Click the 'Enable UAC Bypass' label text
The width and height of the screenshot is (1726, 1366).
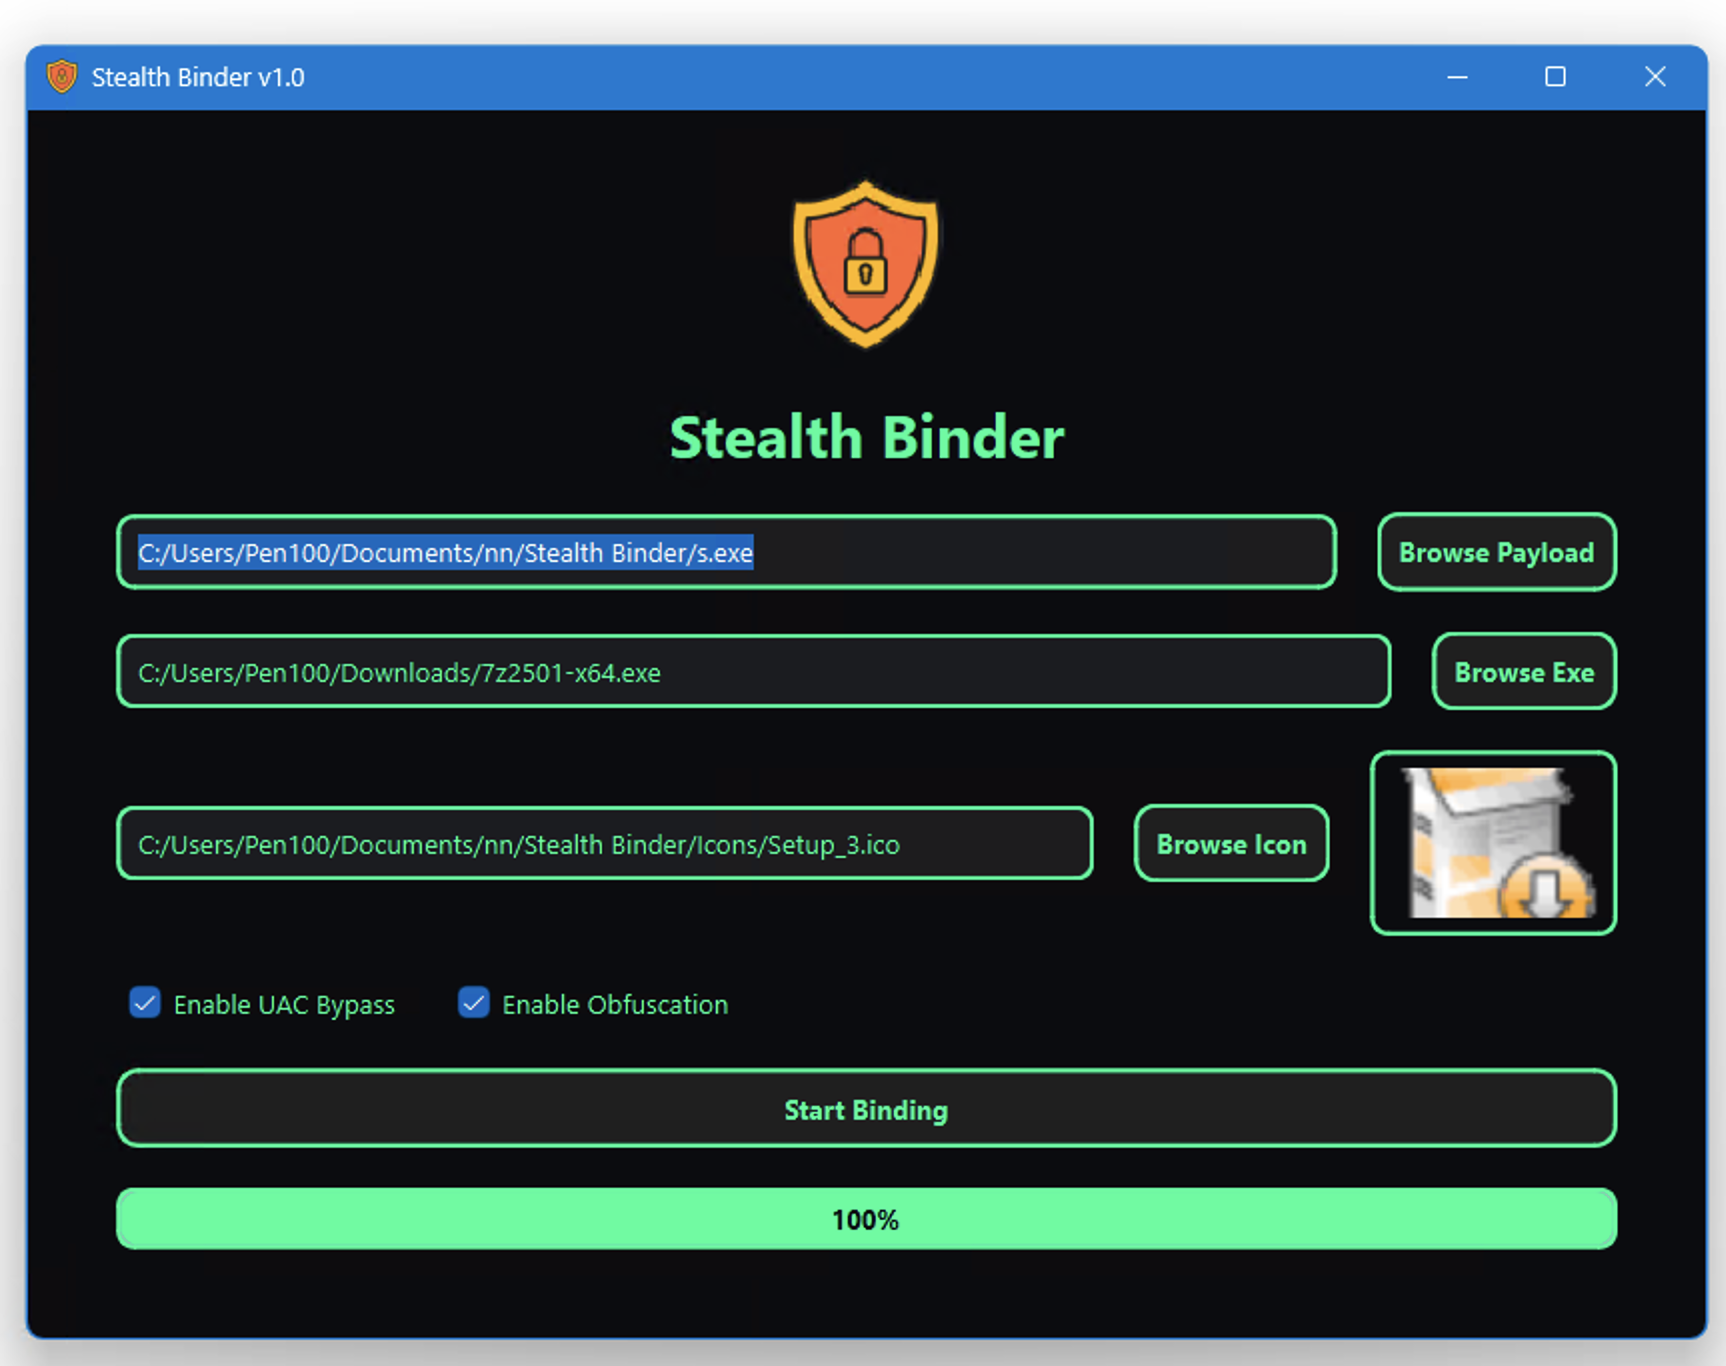coord(284,1005)
